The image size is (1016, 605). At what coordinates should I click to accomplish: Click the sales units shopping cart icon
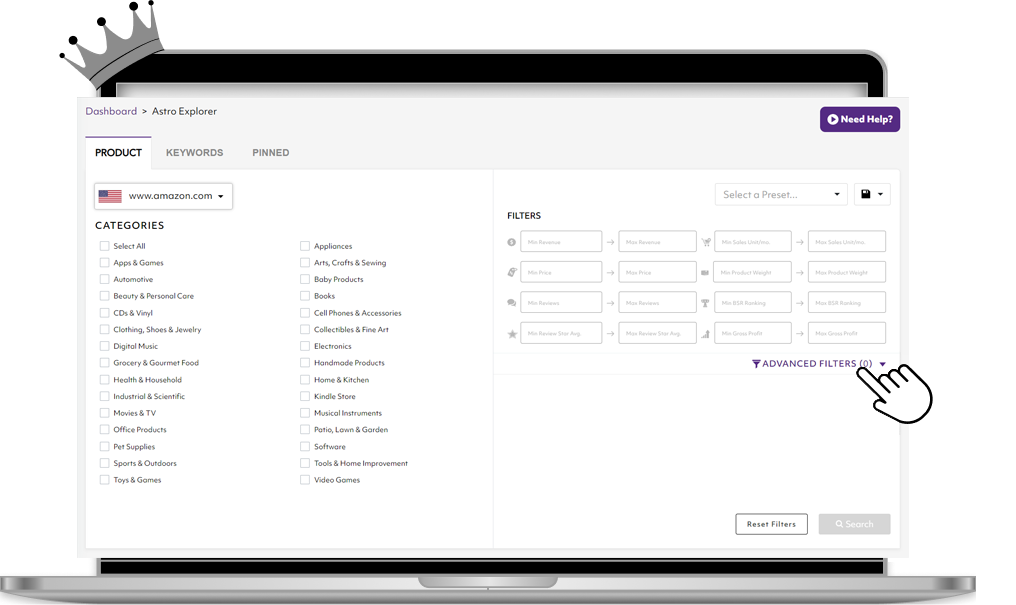tap(706, 242)
